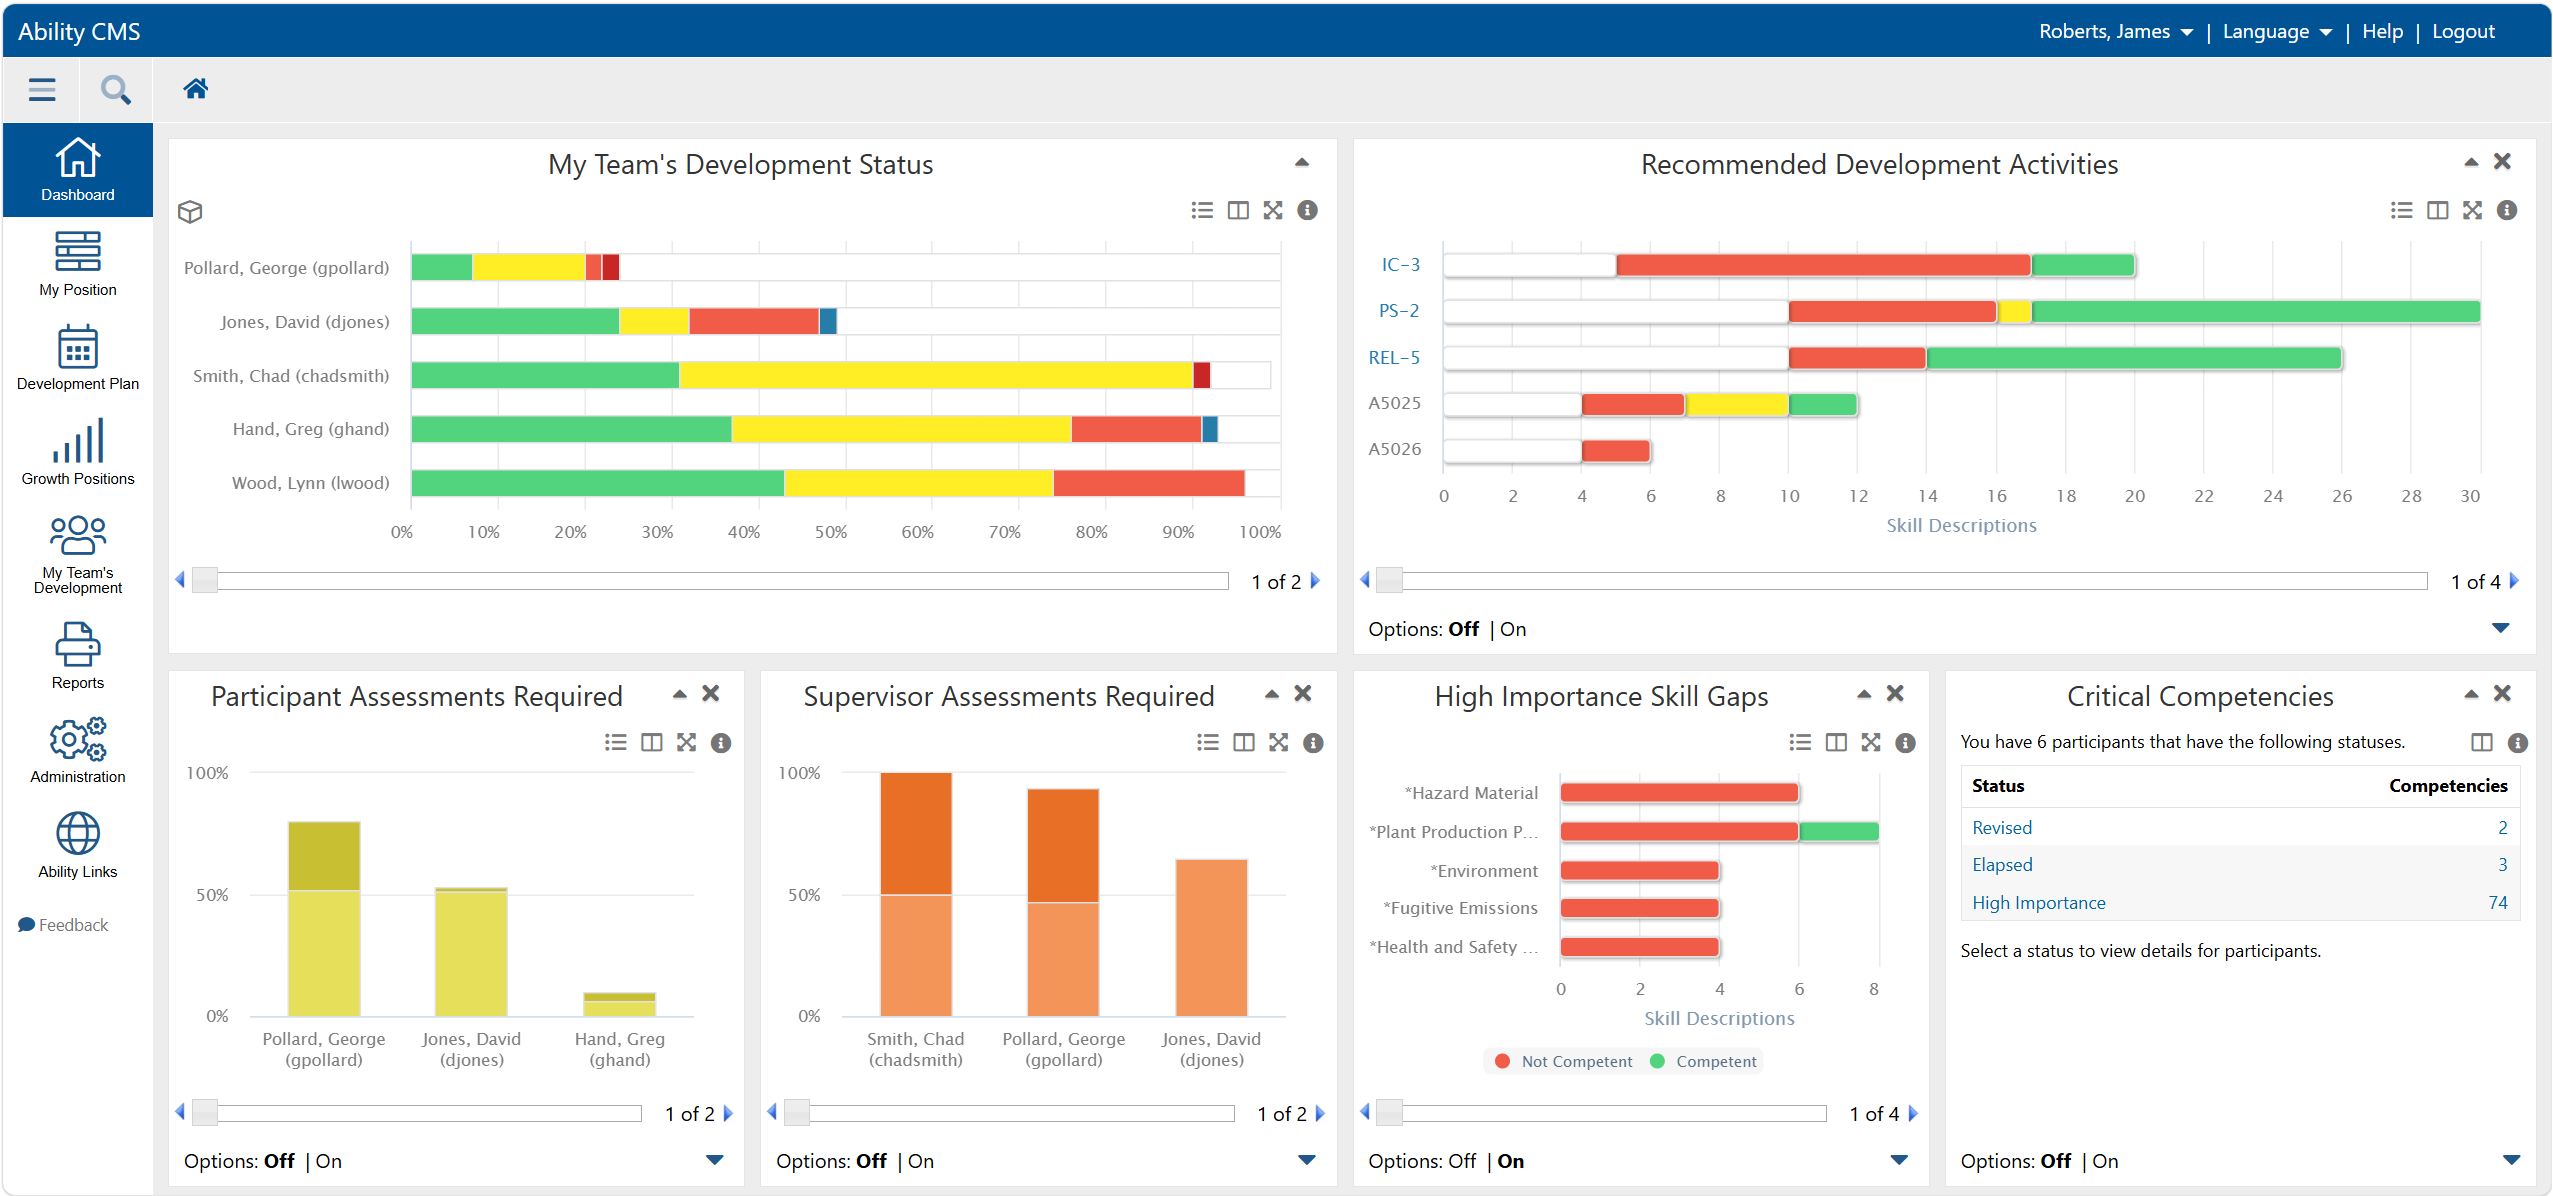Image resolution: width=2553 pixels, height=1196 pixels.
Task: Close Recommended Development Activities panel
Action: click(x=2503, y=161)
